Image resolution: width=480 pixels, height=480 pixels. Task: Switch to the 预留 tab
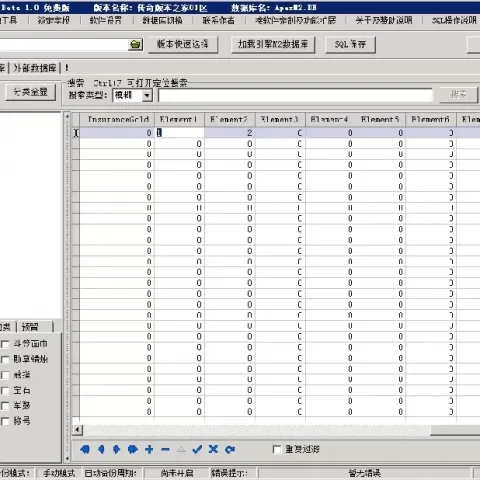(35, 327)
